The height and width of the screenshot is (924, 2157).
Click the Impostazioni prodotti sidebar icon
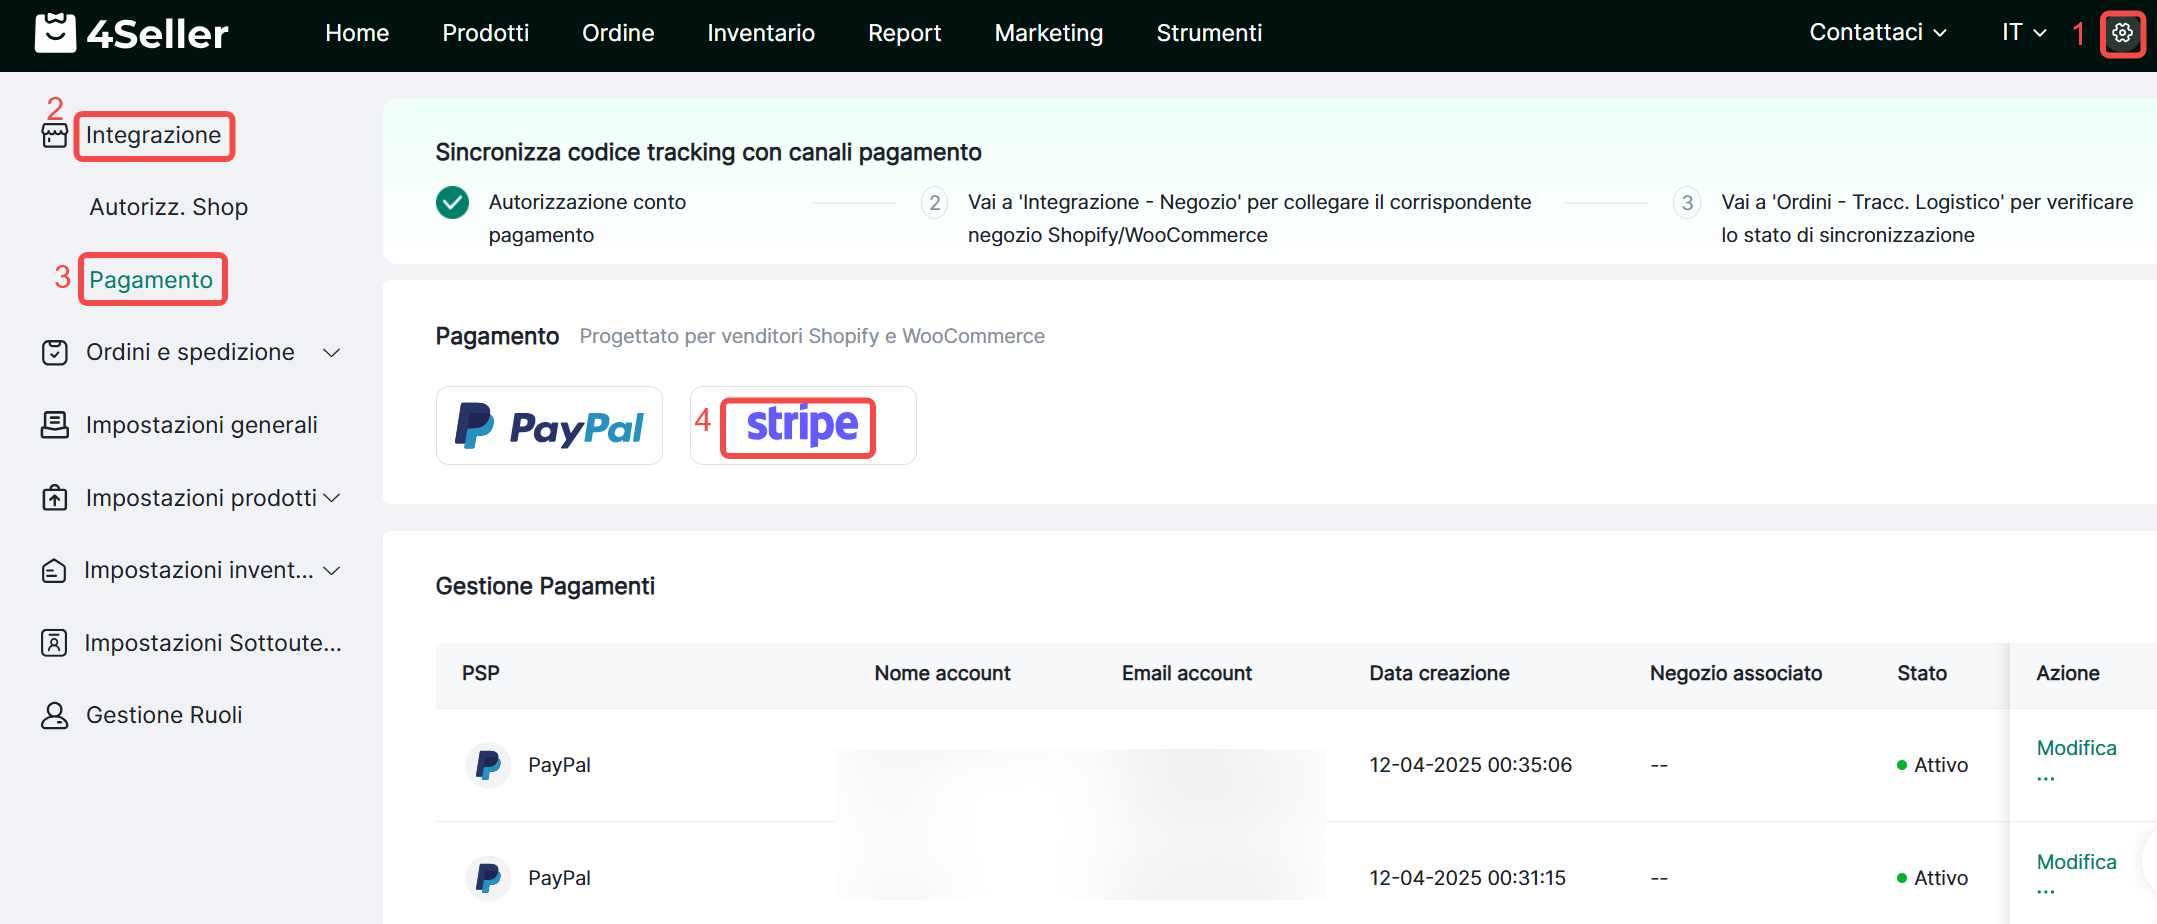55,498
